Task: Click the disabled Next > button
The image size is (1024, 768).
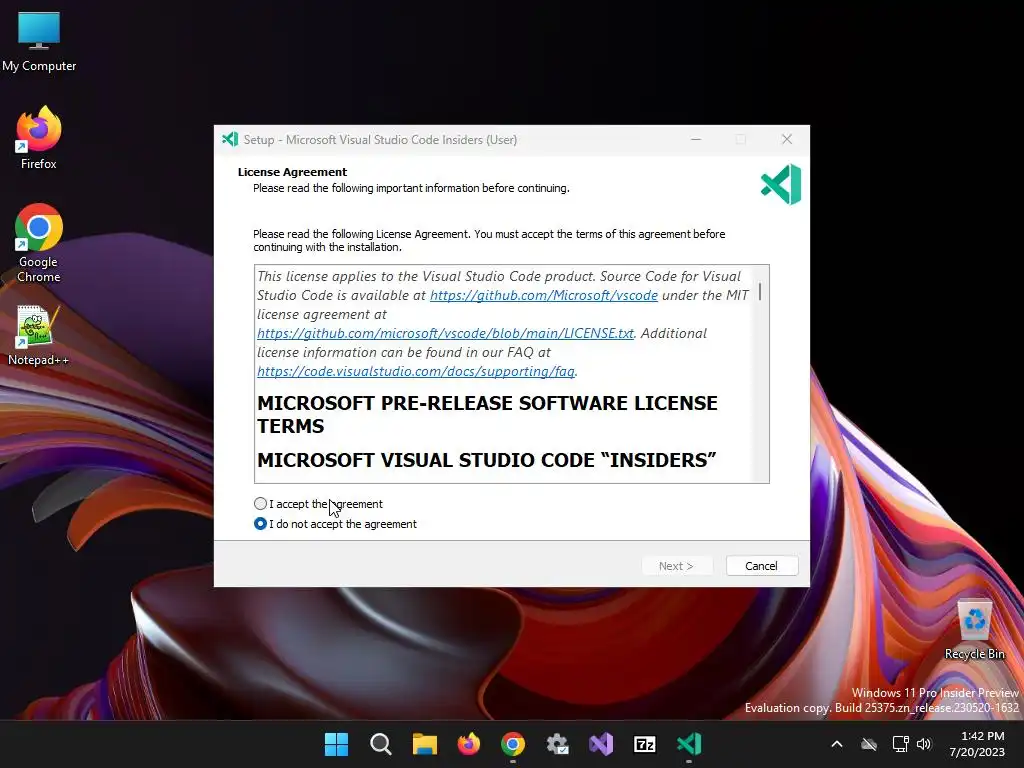Action: pos(676,566)
